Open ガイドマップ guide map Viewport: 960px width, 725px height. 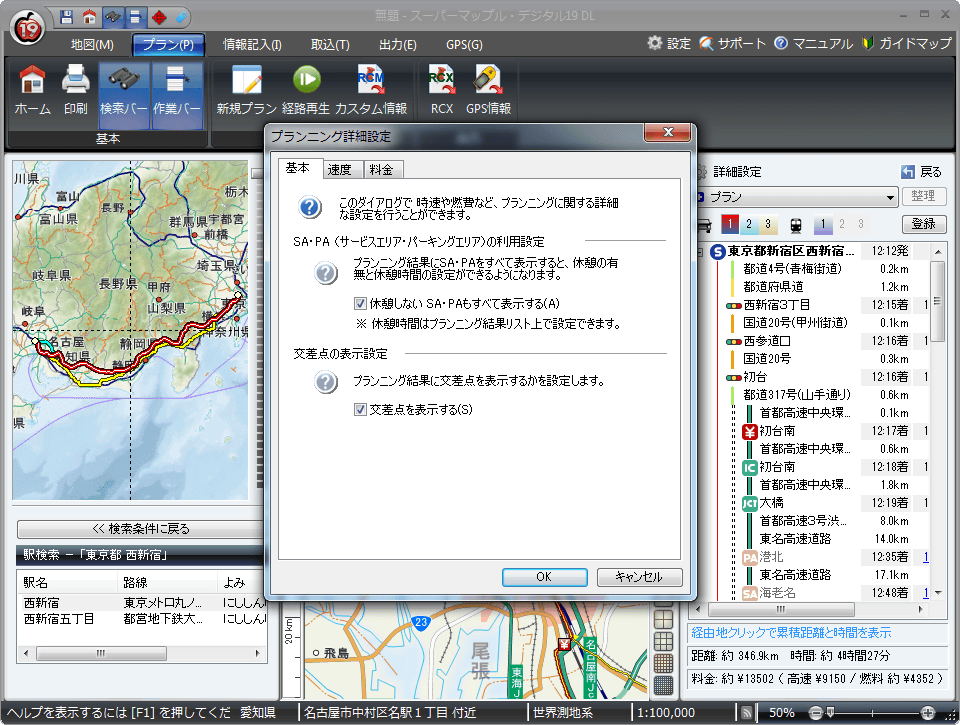click(907, 43)
